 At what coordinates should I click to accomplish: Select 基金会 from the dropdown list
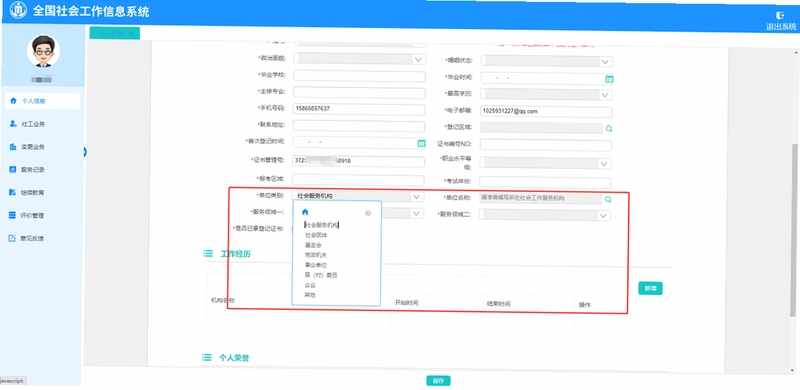(313, 245)
